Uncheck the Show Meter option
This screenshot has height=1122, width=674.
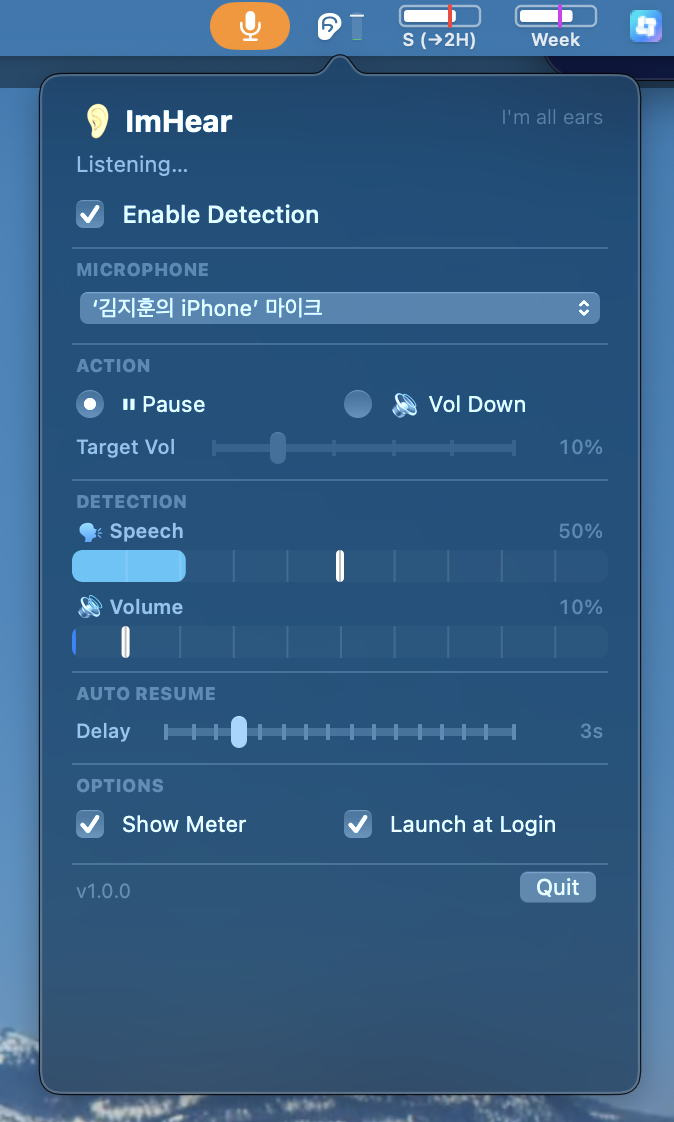tap(90, 824)
